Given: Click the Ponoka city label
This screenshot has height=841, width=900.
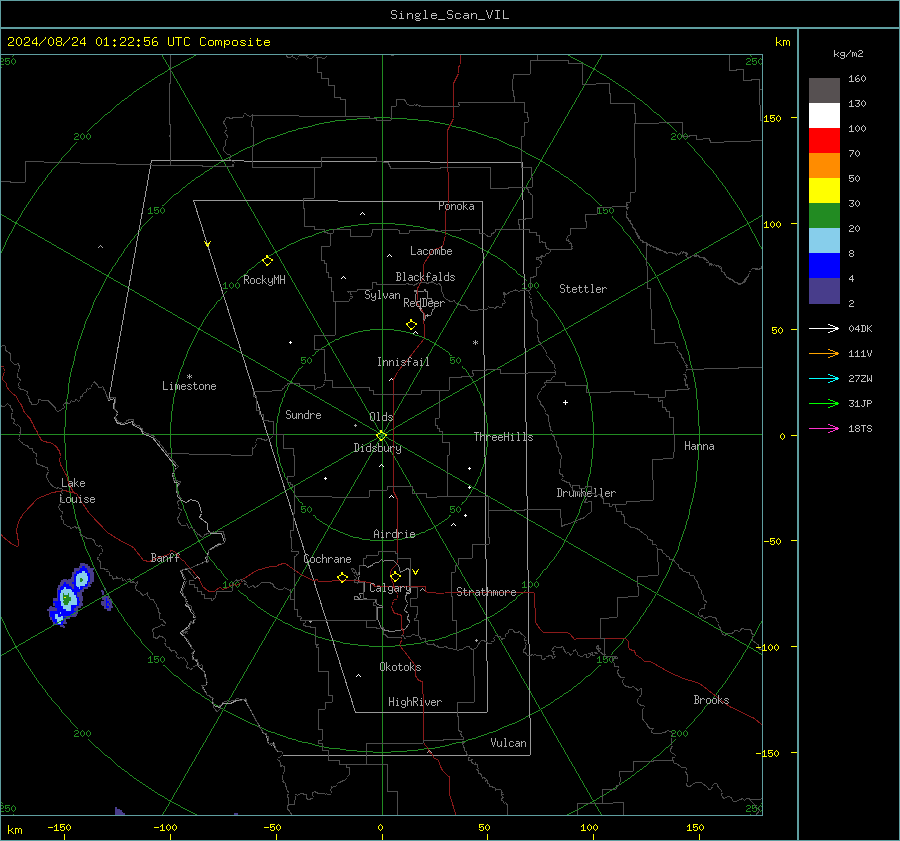Looking at the screenshot, I should [456, 206].
